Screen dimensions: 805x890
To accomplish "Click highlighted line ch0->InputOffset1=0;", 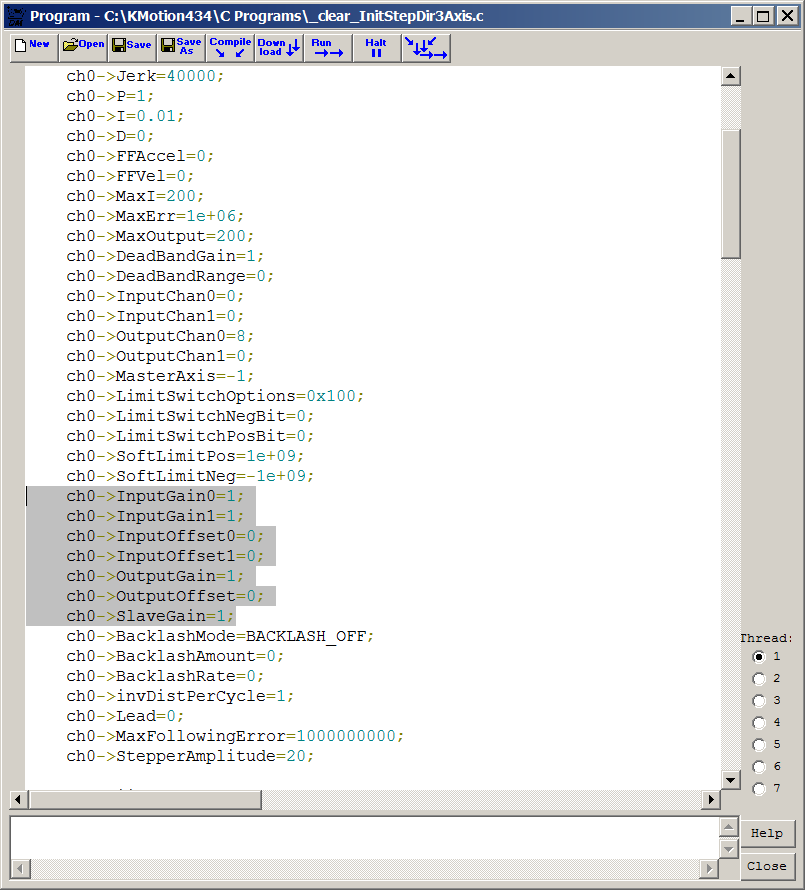I will (x=165, y=556).
